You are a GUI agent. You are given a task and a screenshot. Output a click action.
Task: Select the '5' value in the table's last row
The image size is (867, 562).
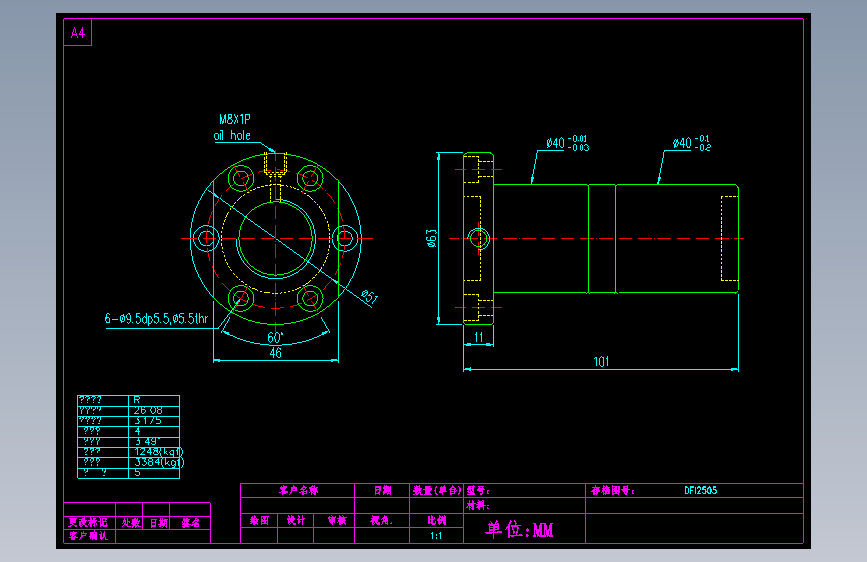click(138, 473)
